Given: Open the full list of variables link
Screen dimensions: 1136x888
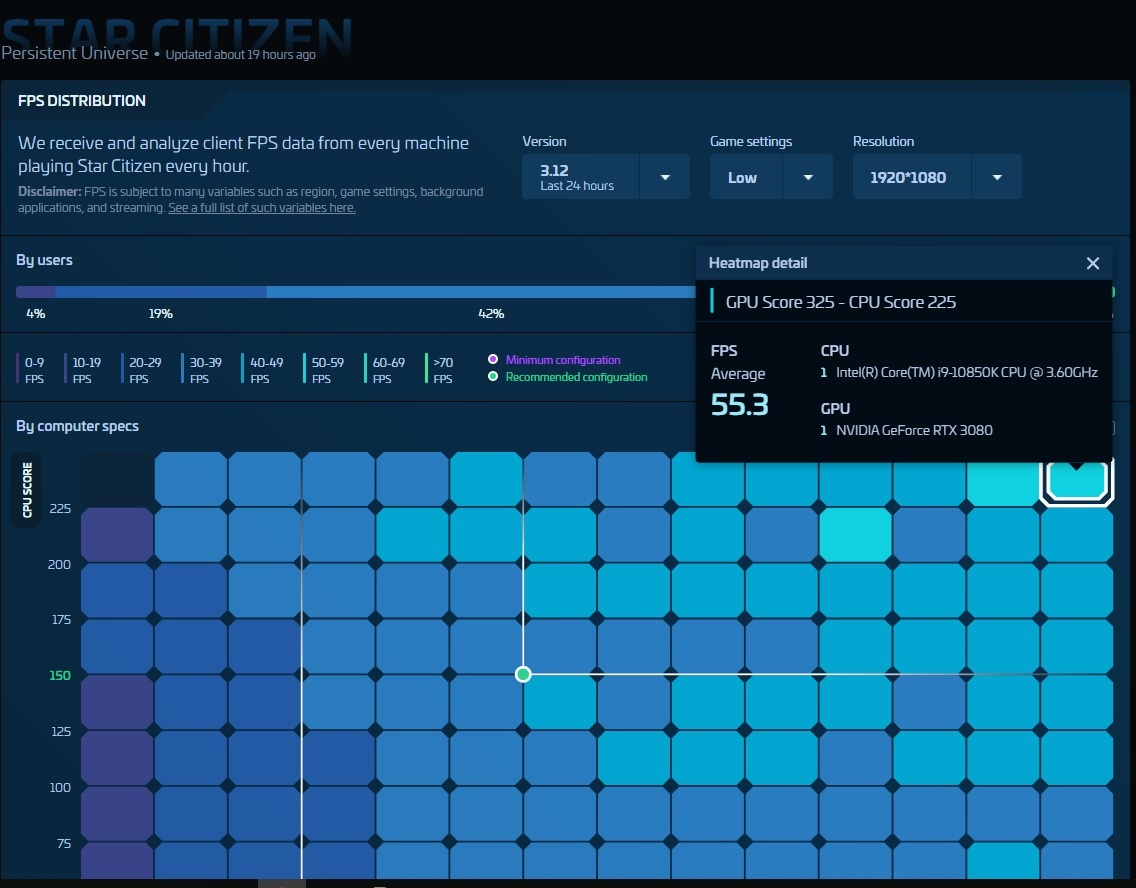Looking at the screenshot, I should tap(261, 208).
